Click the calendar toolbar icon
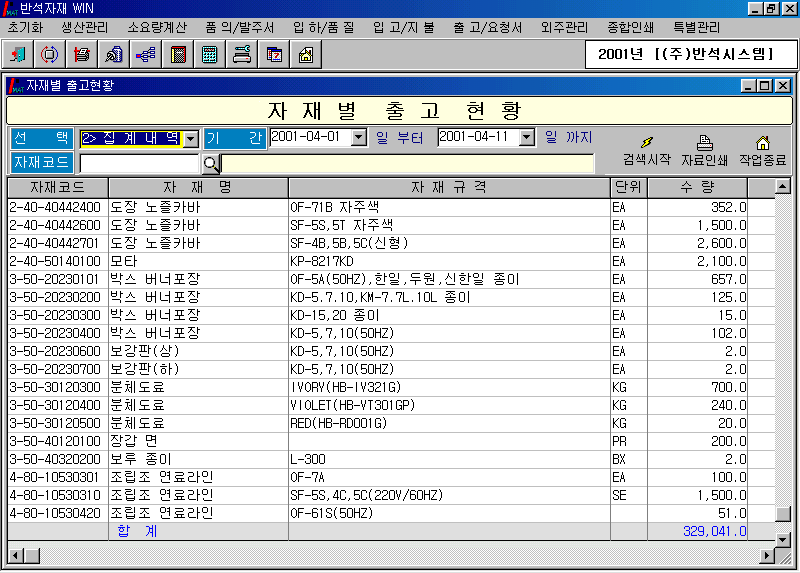800x573 pixels. [273, 55]
